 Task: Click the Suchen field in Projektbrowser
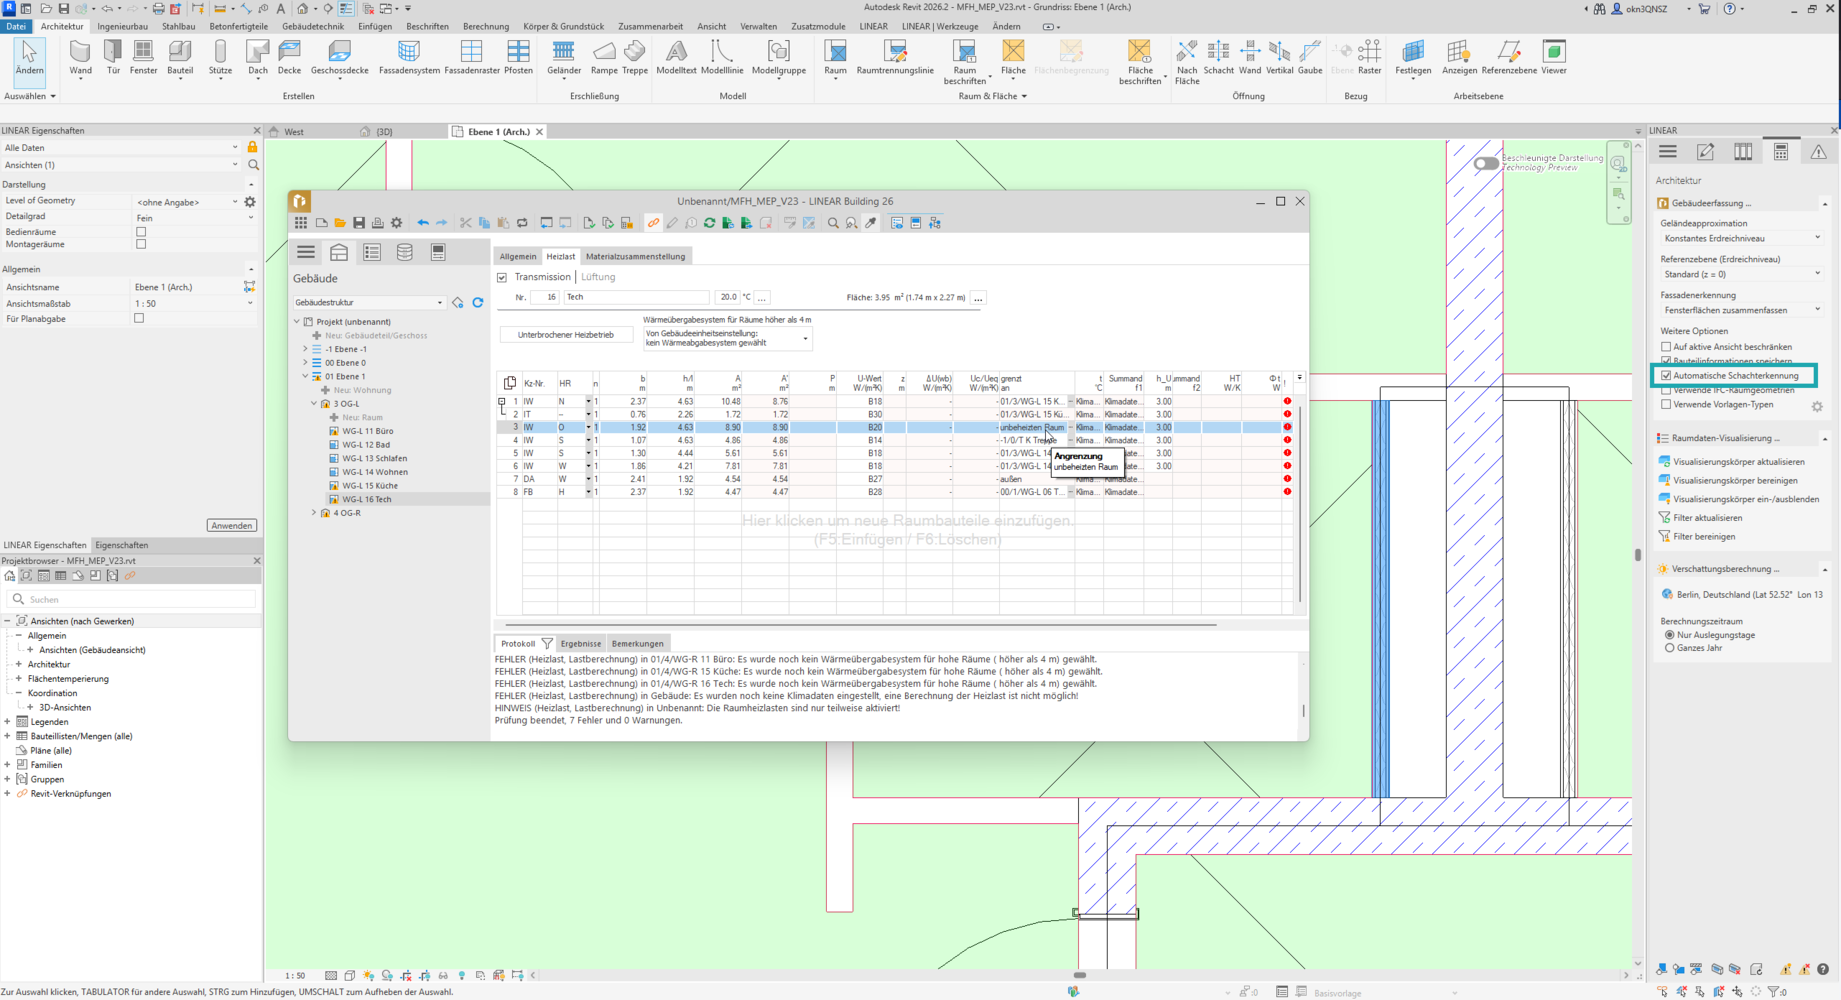tap(131, 599)
